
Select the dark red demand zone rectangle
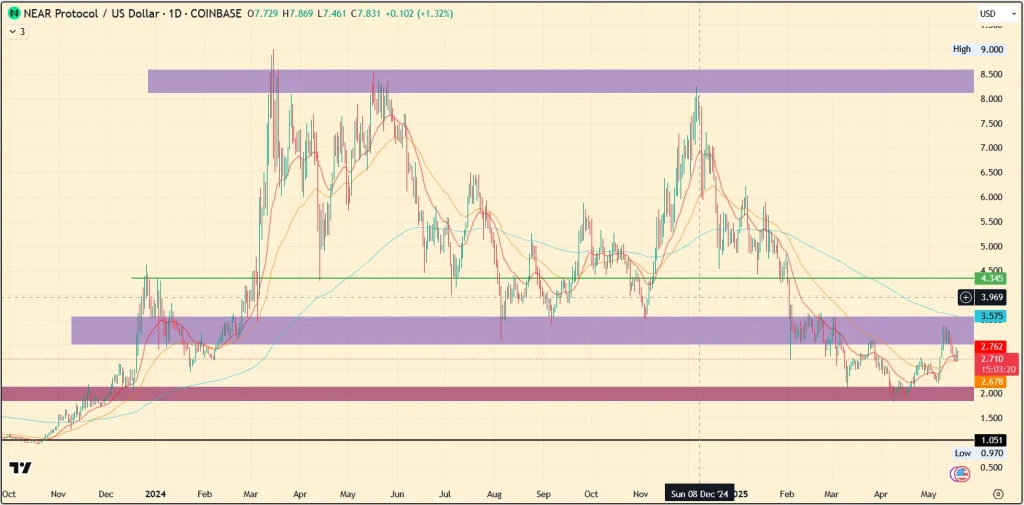pos(487,393)
